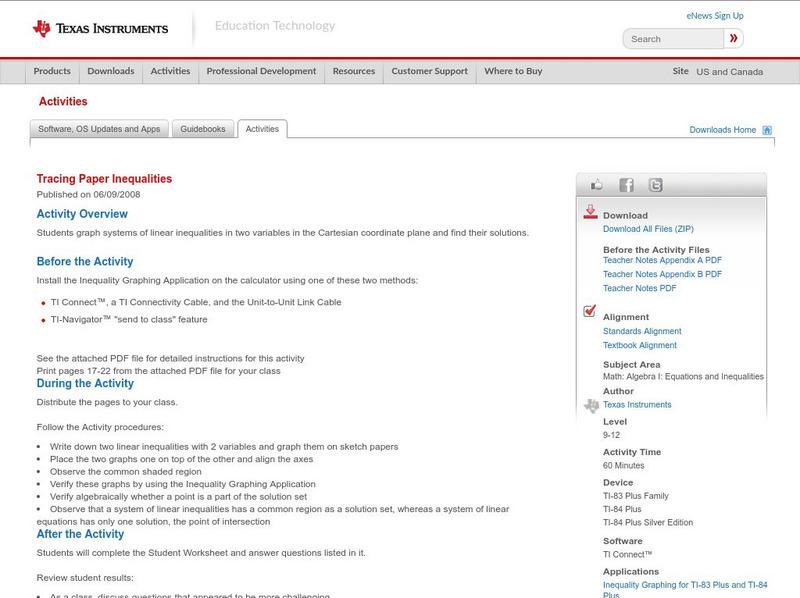Click the red Download arrow icon
Screen dimensions: 800x598
590,212
